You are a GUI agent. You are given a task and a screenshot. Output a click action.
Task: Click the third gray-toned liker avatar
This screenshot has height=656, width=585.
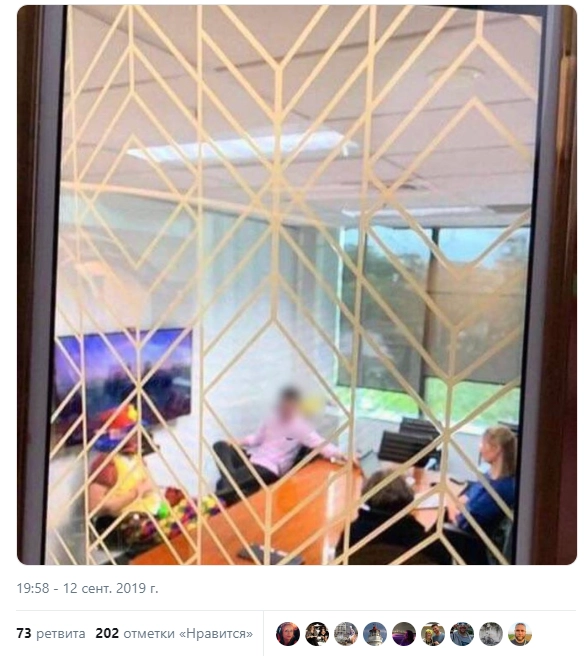[346, 634]
